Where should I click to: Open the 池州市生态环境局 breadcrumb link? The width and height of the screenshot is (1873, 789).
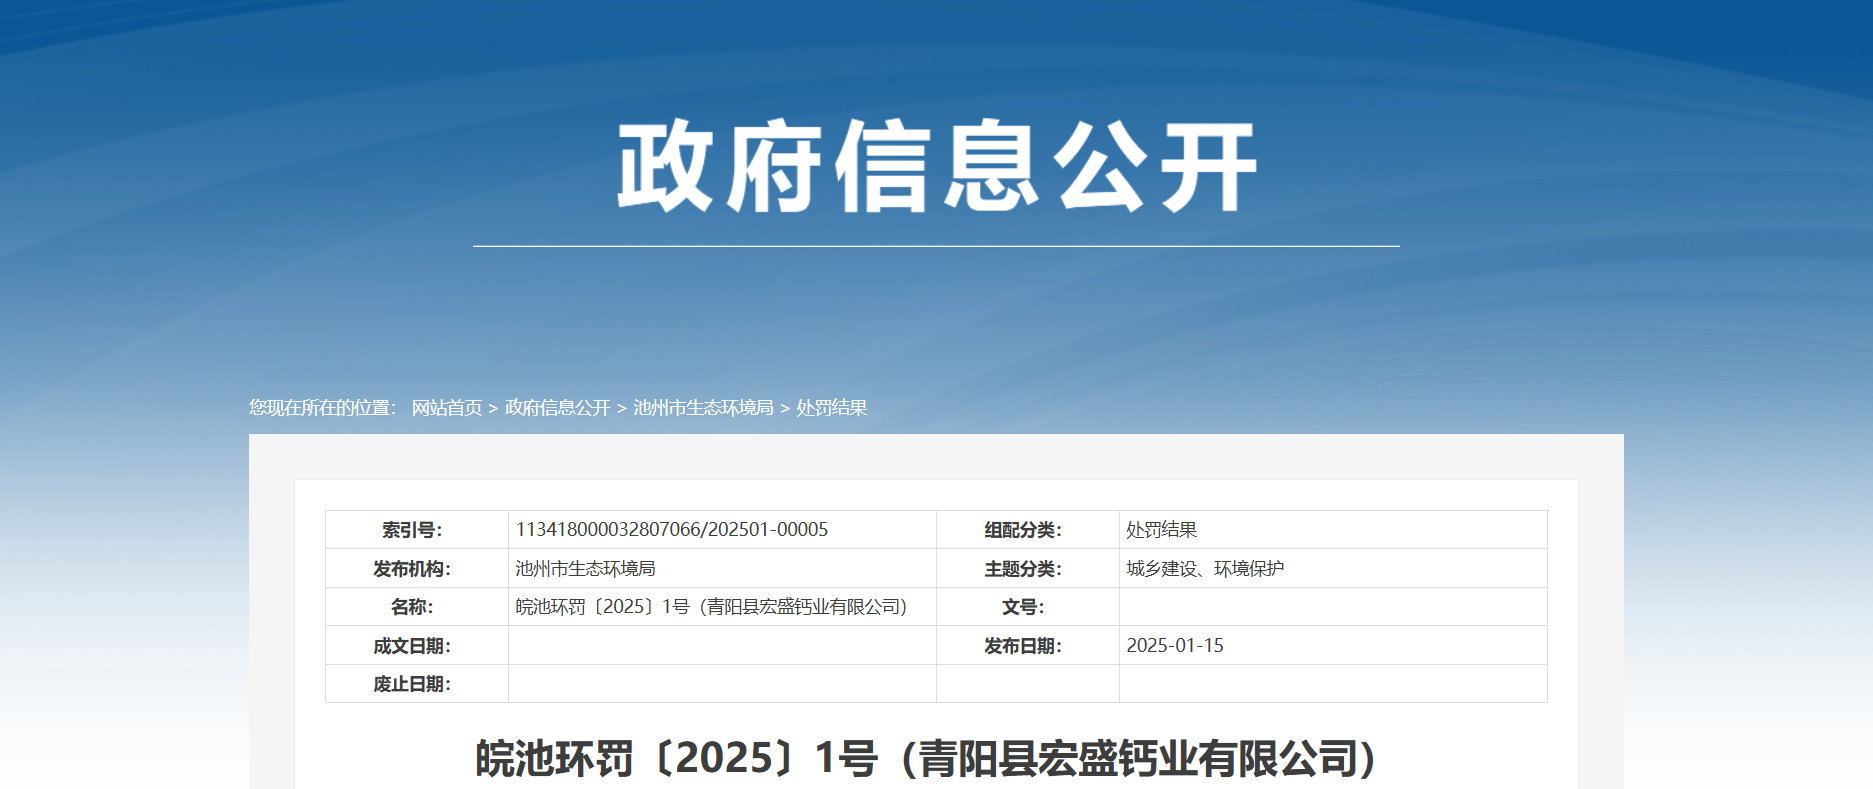click(x=703, y=408)
